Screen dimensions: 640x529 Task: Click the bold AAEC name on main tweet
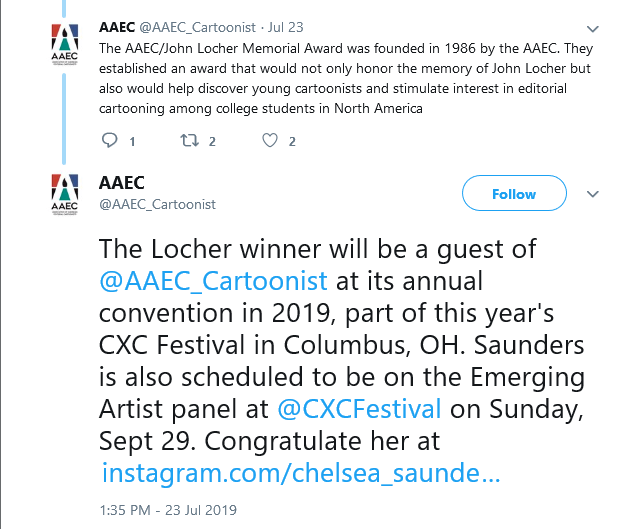pyautogui.click(x=122, y=183)
